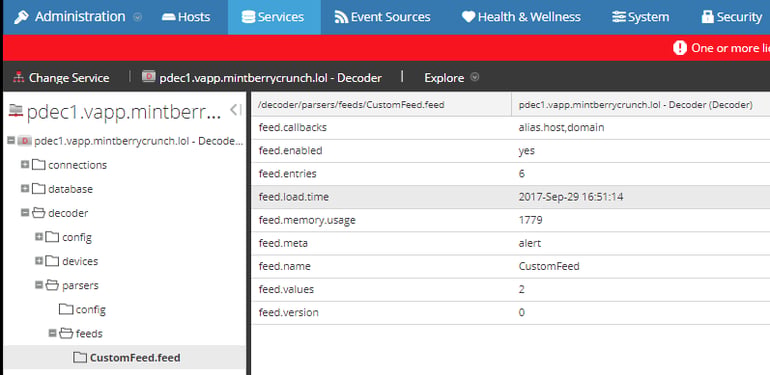
Task: Switch to the Services tab
Action: click(274, 17)
